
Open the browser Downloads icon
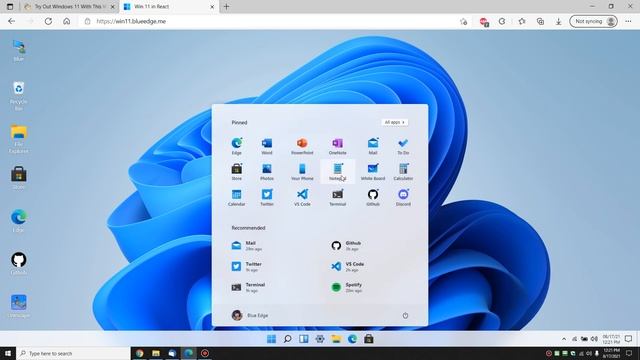tap(558, 21)
